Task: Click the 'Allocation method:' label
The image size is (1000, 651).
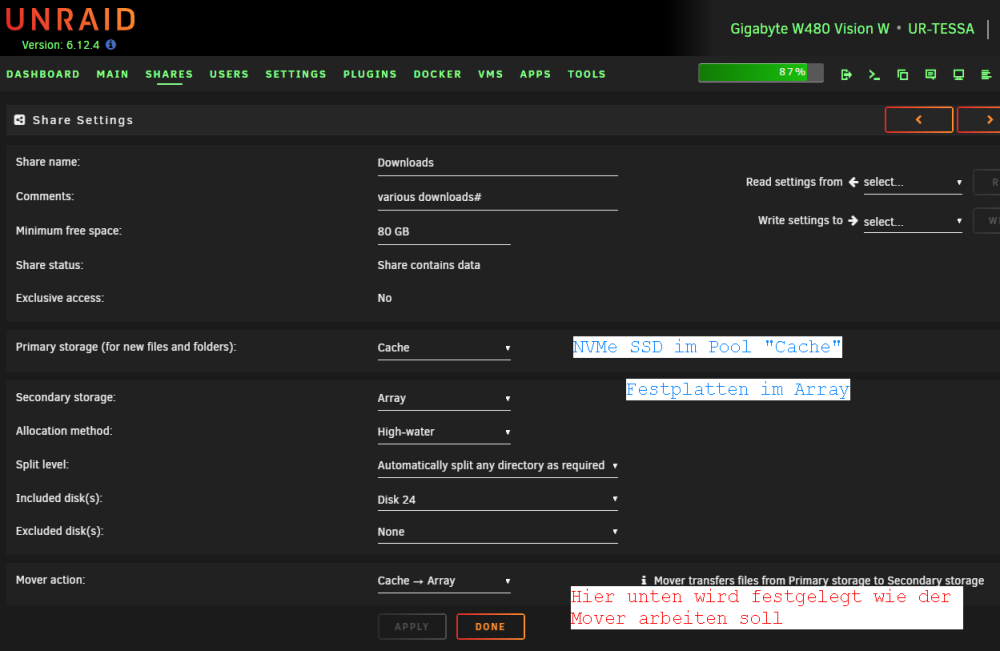Action: tap(64, 431)
